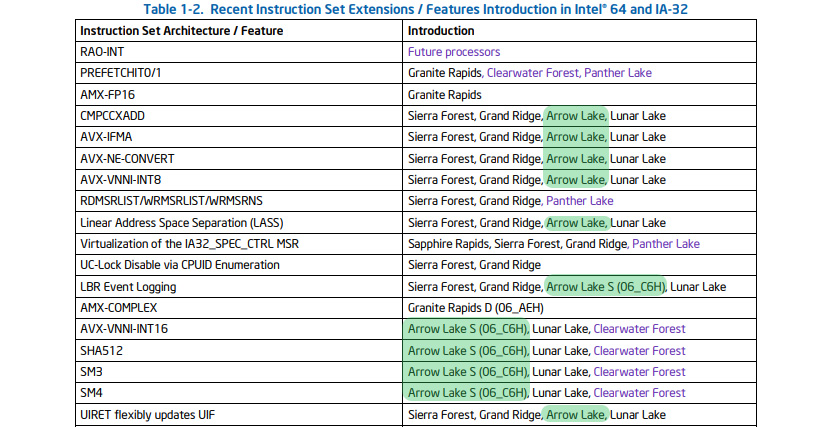This screenshot has height=427, width=831.
Task: Select 'UC-Lock Disable via CPUID Enumeration' cell
Action: pos(239,265)
